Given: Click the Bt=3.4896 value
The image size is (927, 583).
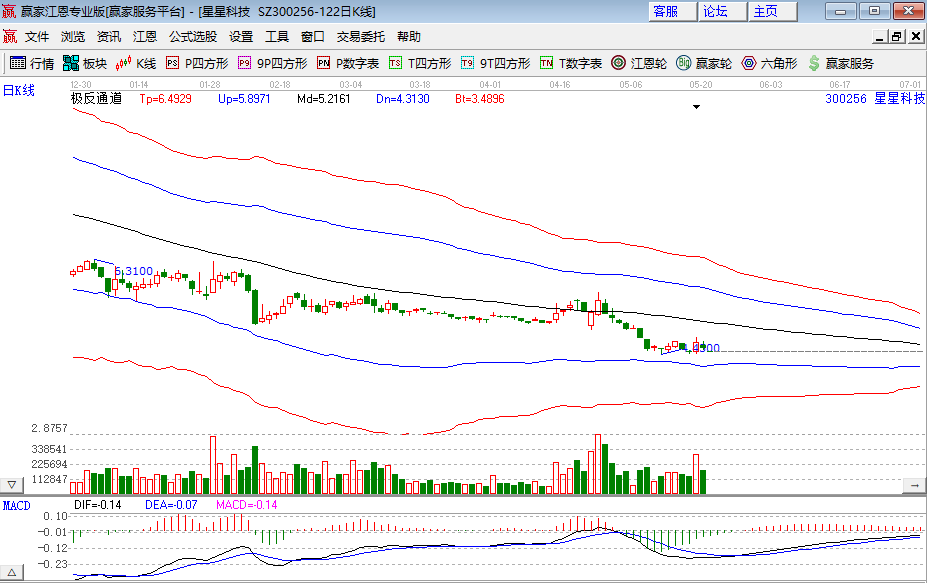Looking at the screenshot, I should coord(479,99).
